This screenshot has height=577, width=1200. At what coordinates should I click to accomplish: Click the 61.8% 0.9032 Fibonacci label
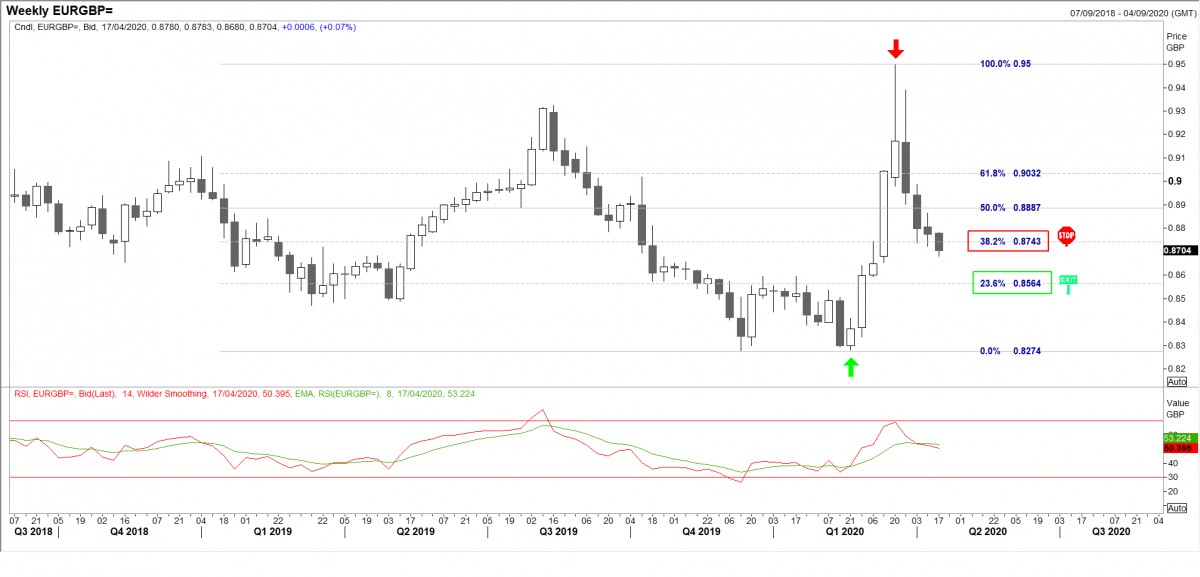click(x=1010, y=173)
